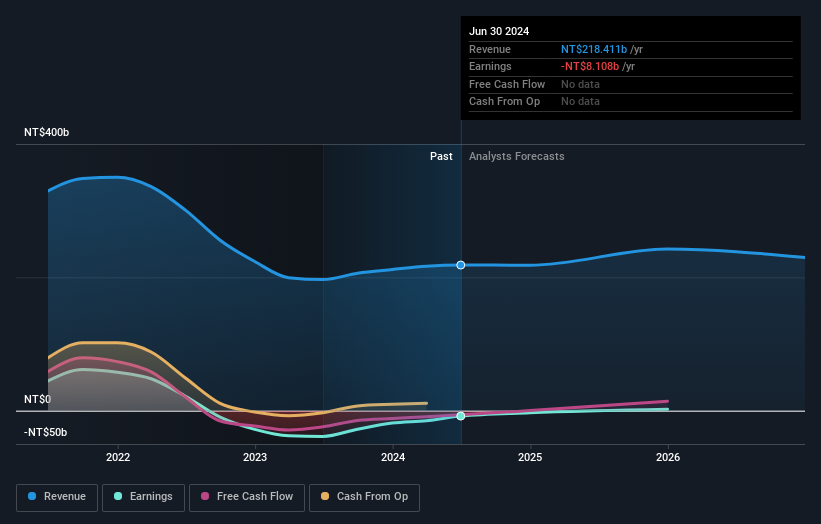This screenshot has width=821, height=524.
Task: Click the 2025 x-axis label
Action: pyautogui.click(x=530, y=457)
